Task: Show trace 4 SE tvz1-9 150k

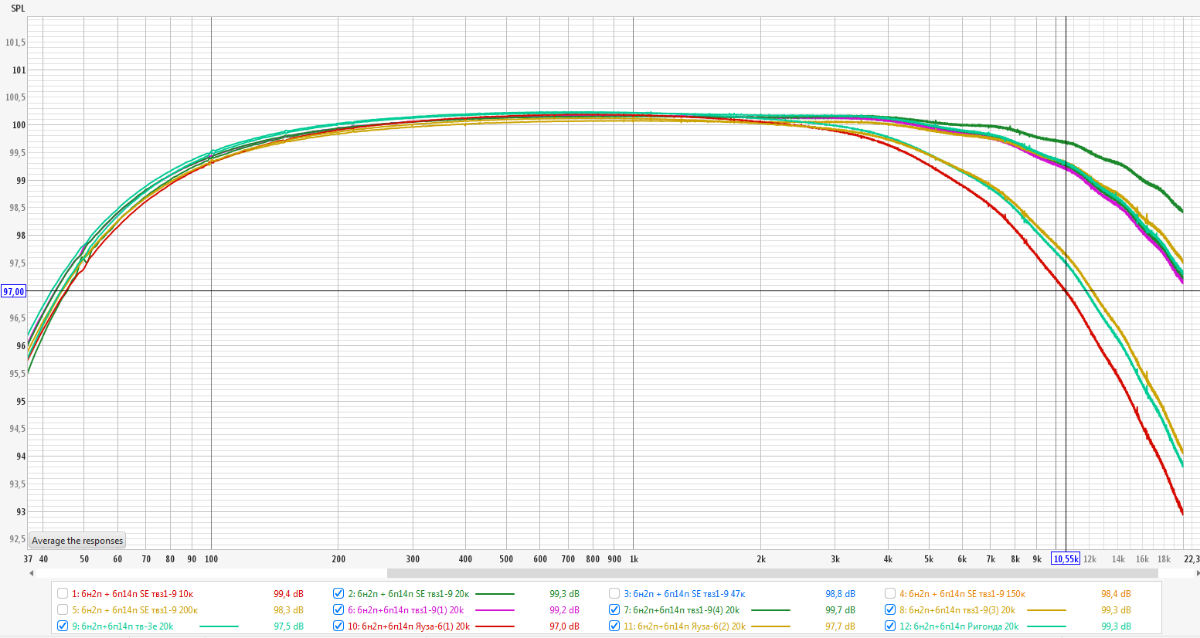Action: [x=891, y=592]
